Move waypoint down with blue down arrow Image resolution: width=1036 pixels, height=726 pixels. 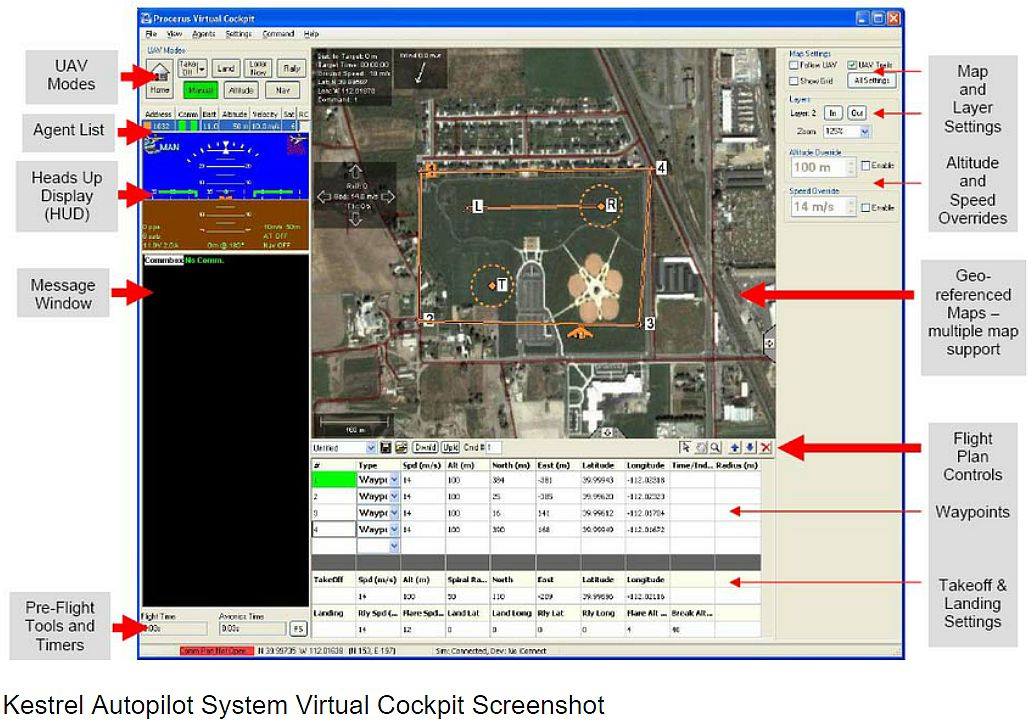[750, 447]
